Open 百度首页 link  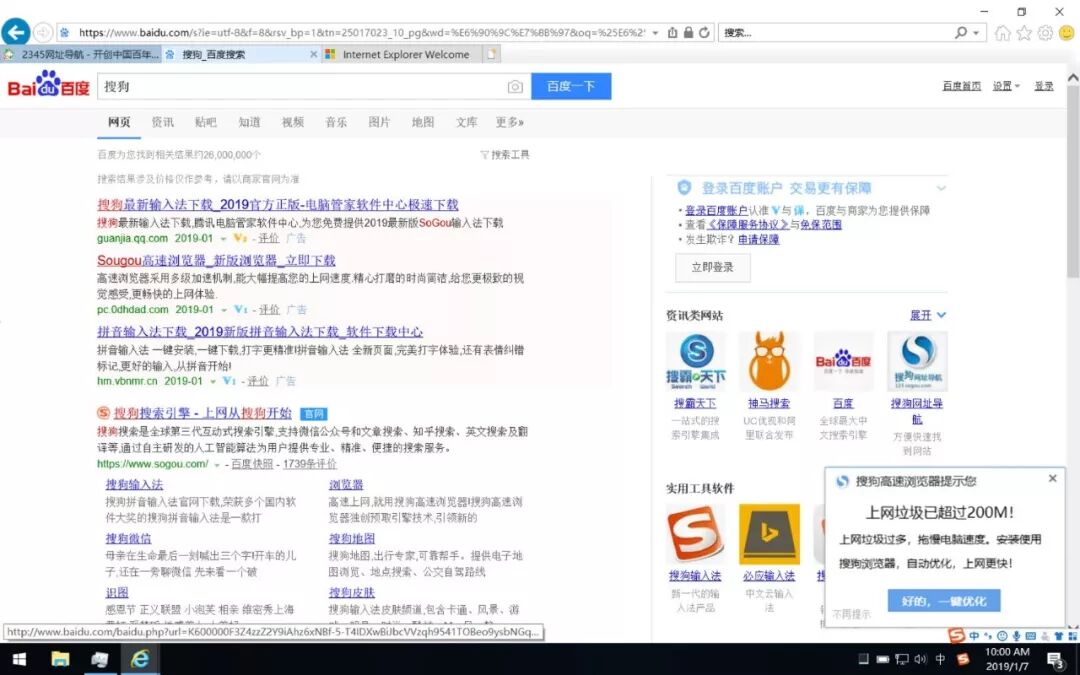pyautogui.click(x=962, y=86)
